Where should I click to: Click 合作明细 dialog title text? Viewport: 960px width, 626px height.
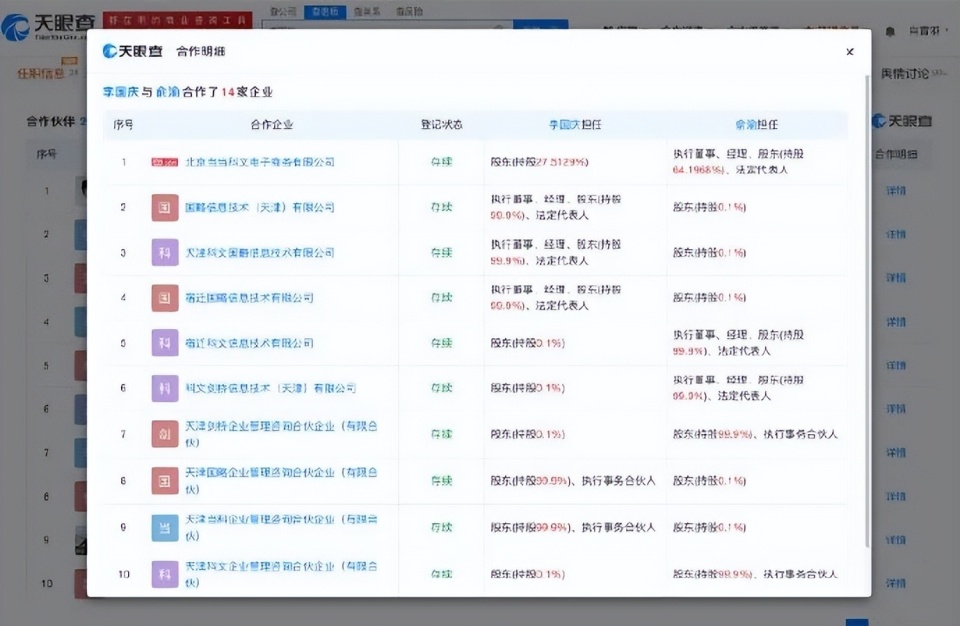[x=201, y=51]
